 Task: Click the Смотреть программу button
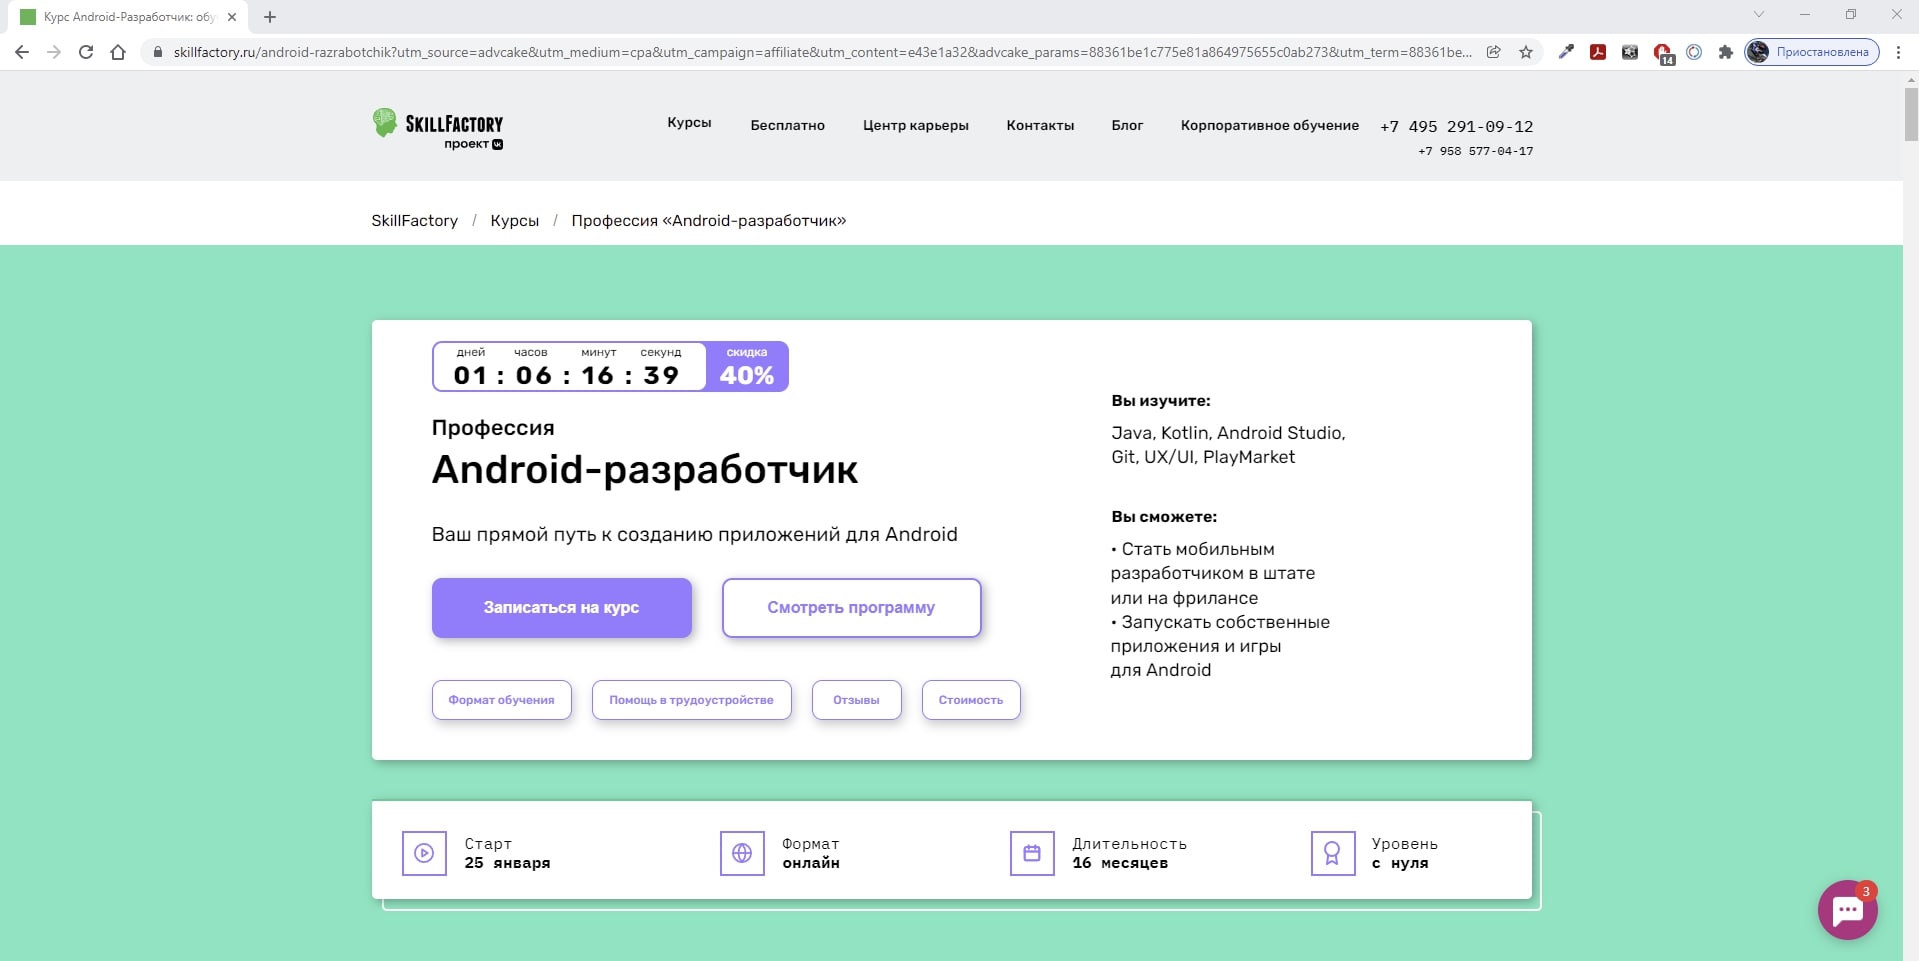point(851,607)
